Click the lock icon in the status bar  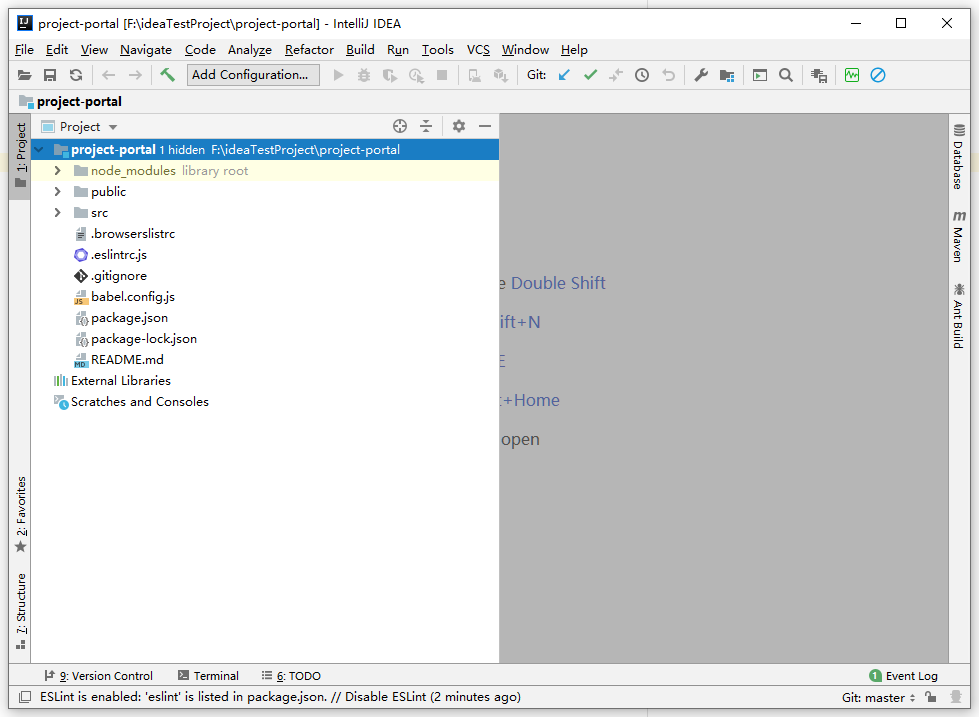930,697
